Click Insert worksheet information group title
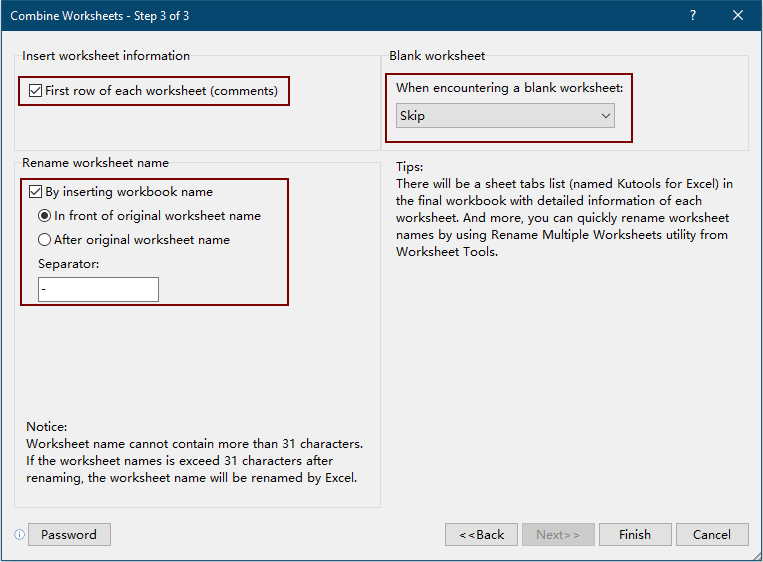 tap(106, 56)
